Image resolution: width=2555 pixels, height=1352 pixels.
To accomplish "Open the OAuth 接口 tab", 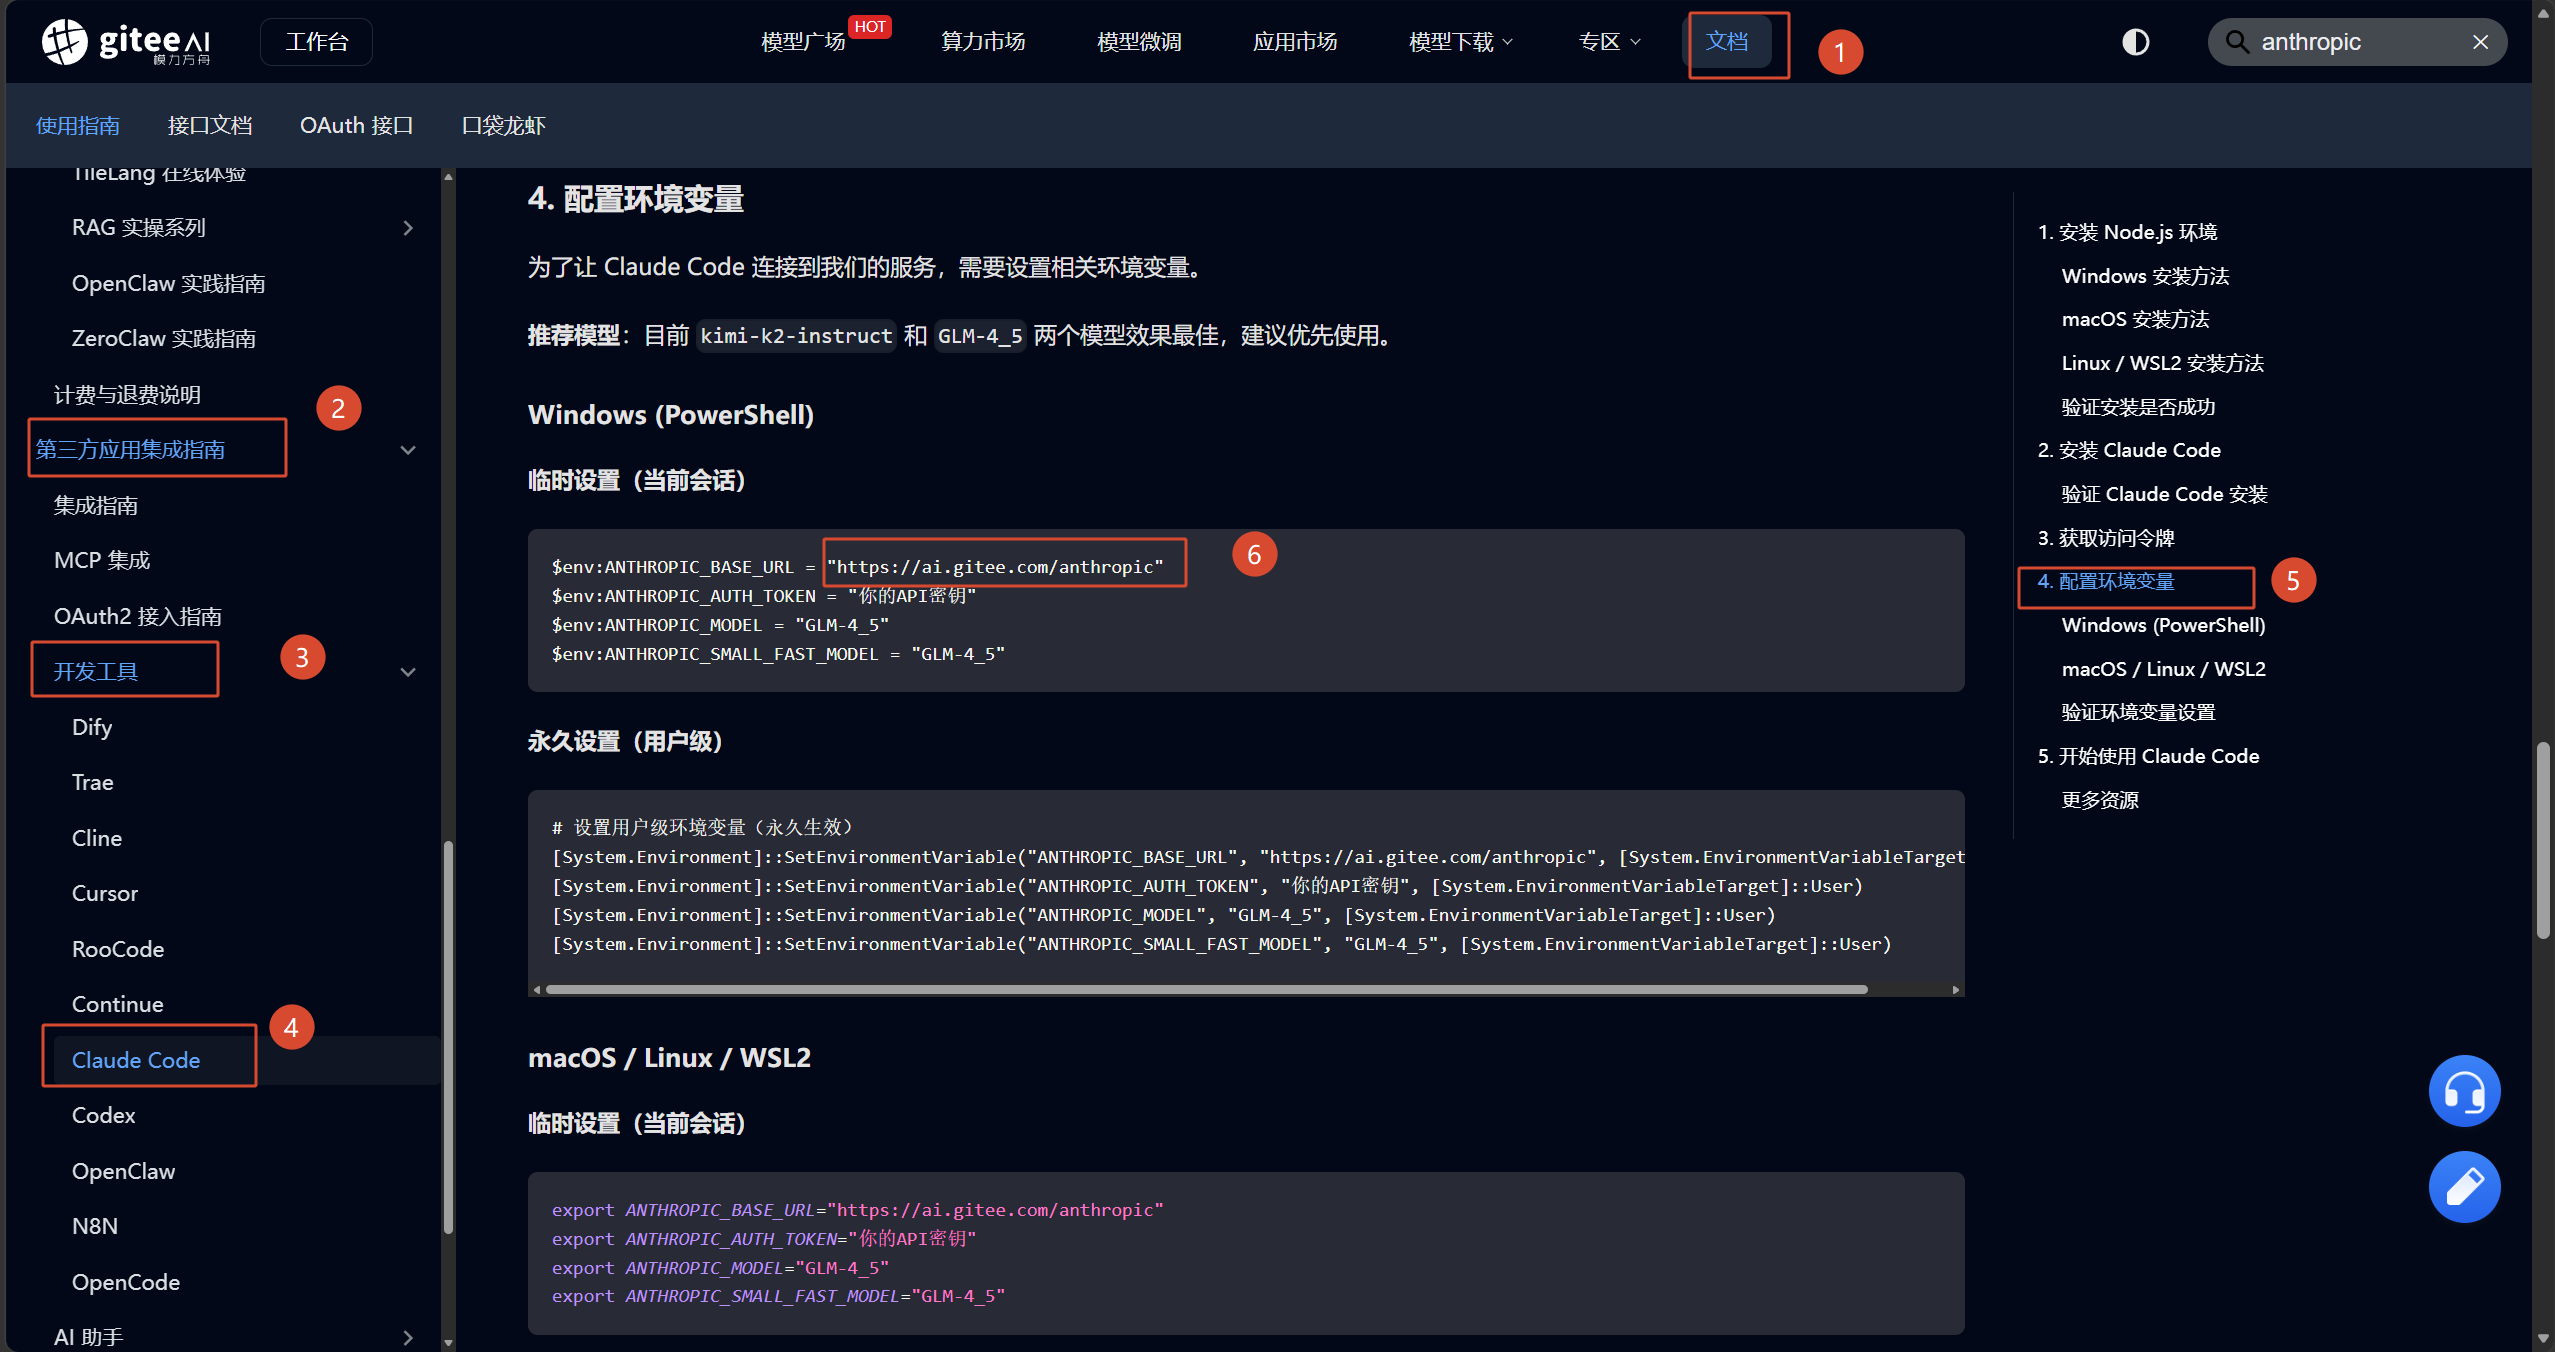I will (x=356, y=126).
